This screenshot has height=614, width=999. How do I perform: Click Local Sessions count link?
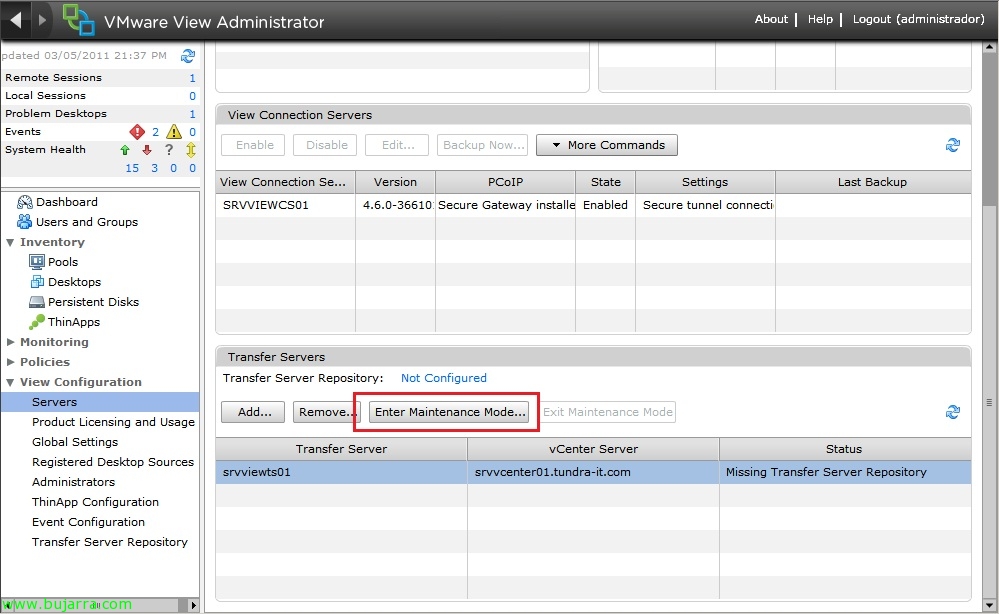pos(192,96)
